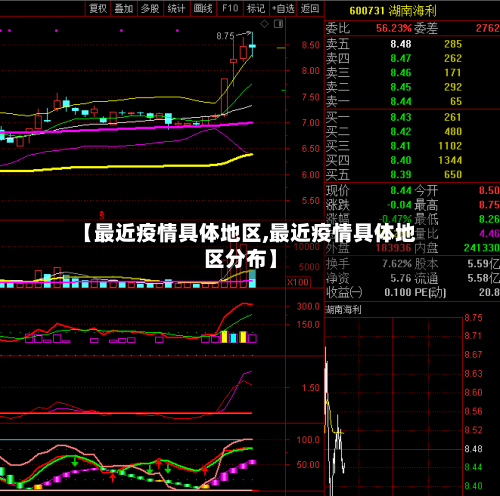Click the 300.0 indicator axis label
This screenshot has height=496, width=500.
tap(308, 306)
